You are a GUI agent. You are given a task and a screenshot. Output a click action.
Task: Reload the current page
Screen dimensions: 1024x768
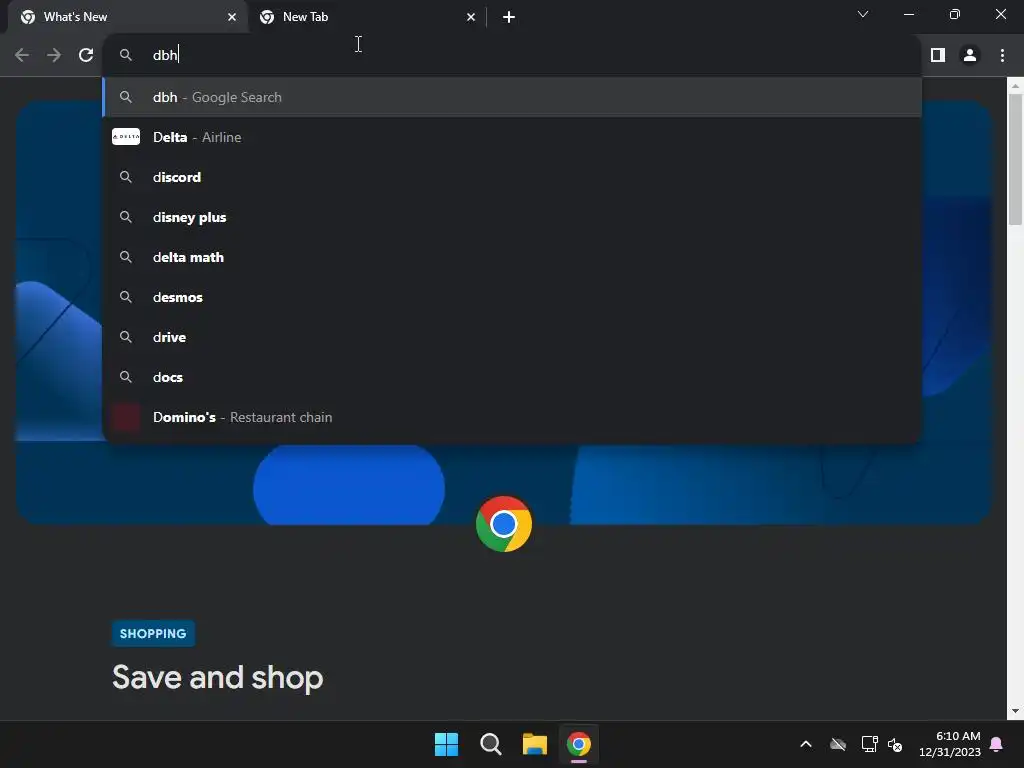[x=86, y=56]
